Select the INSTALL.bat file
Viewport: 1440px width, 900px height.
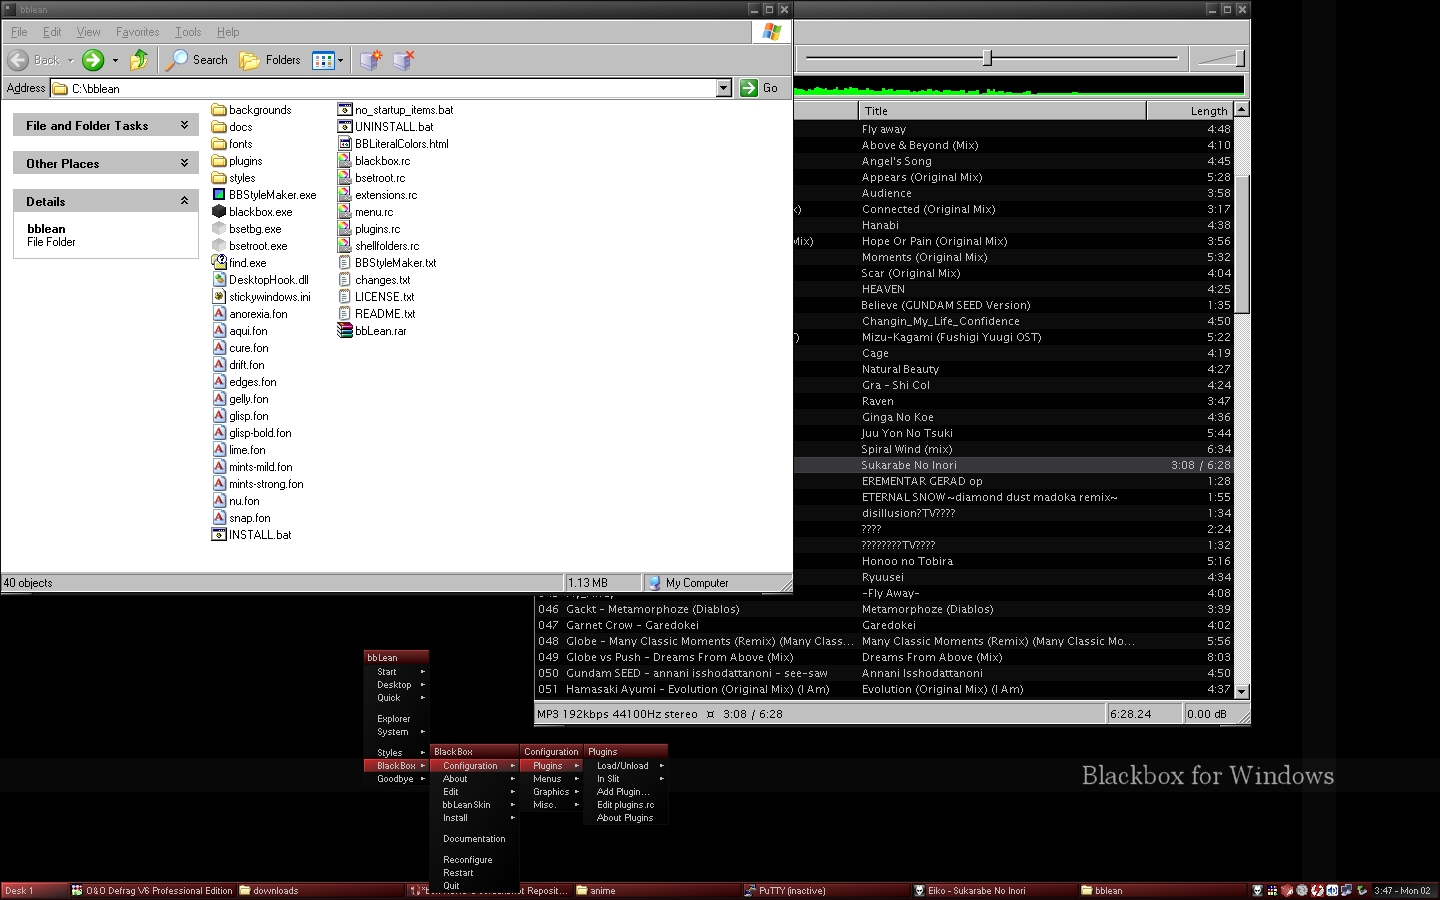point(252,535)
